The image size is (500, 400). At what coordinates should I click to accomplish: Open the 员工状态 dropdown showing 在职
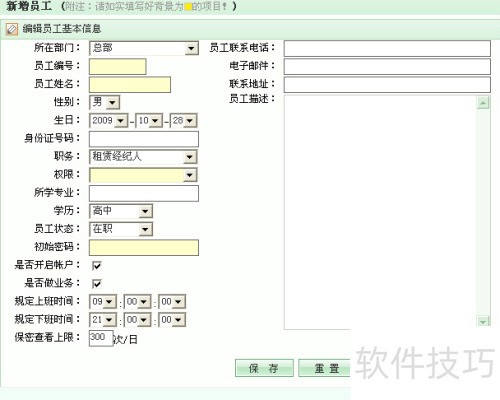coord(121,229)
